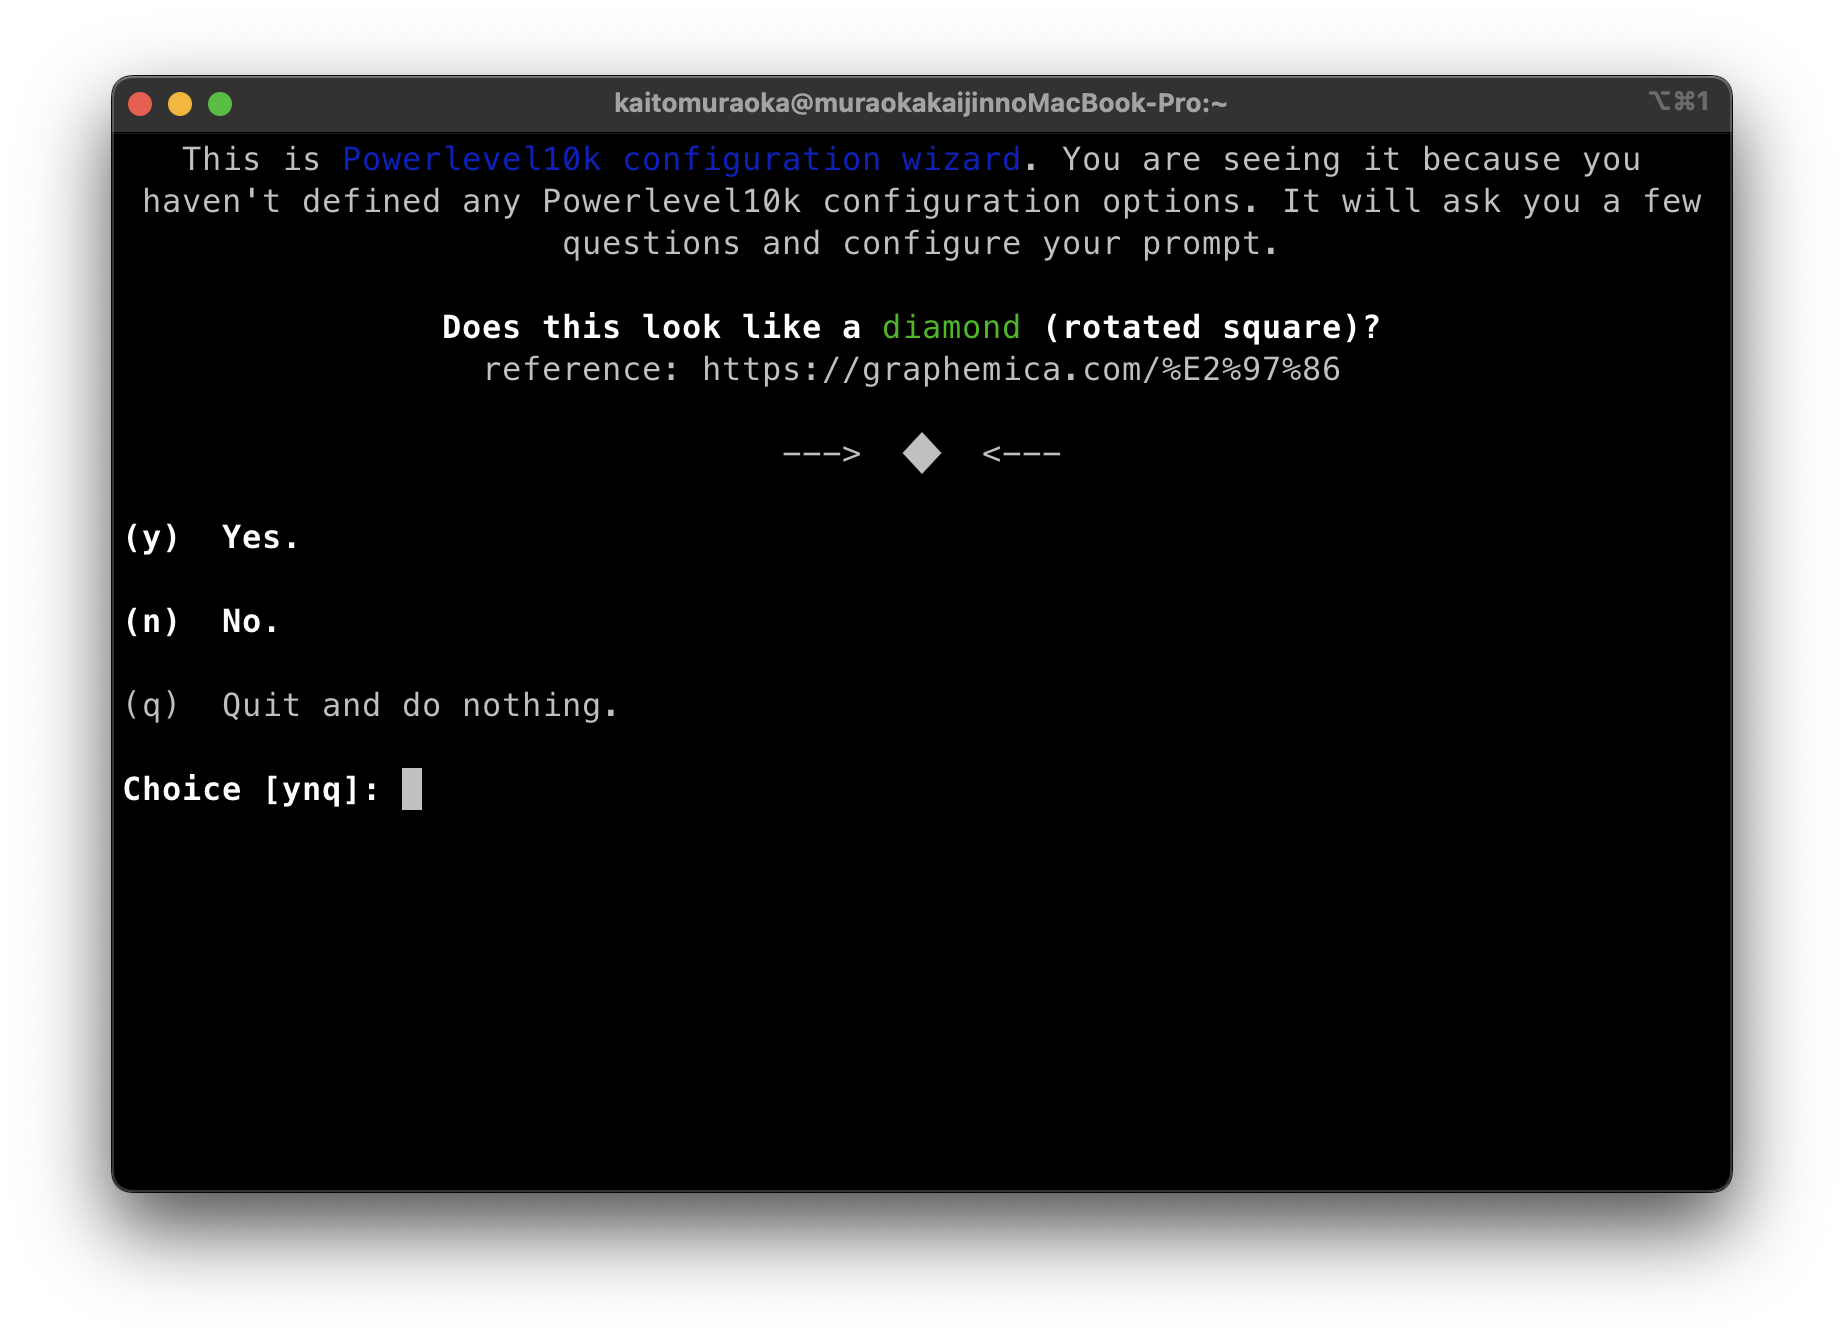Click the block cursor after the Choice prompt
The image size is (1844, 1340).
click(x=412, y=789)
